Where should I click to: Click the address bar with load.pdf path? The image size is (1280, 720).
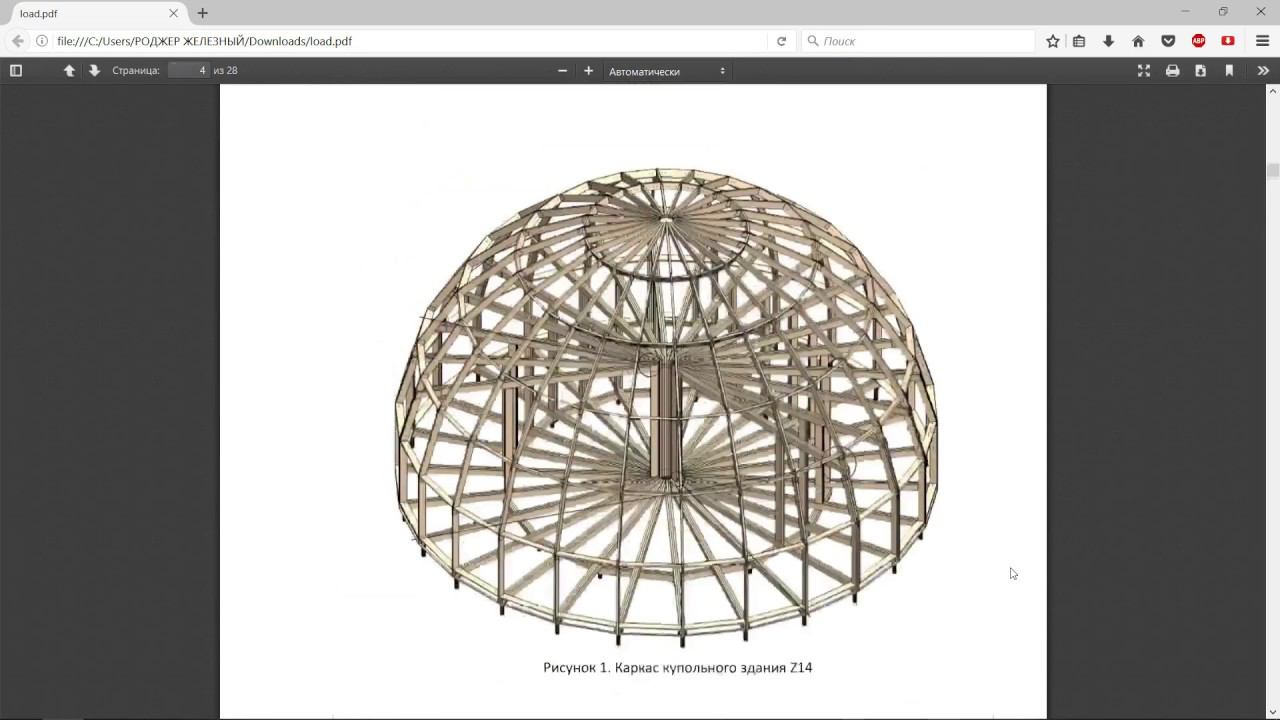point(410,41)
